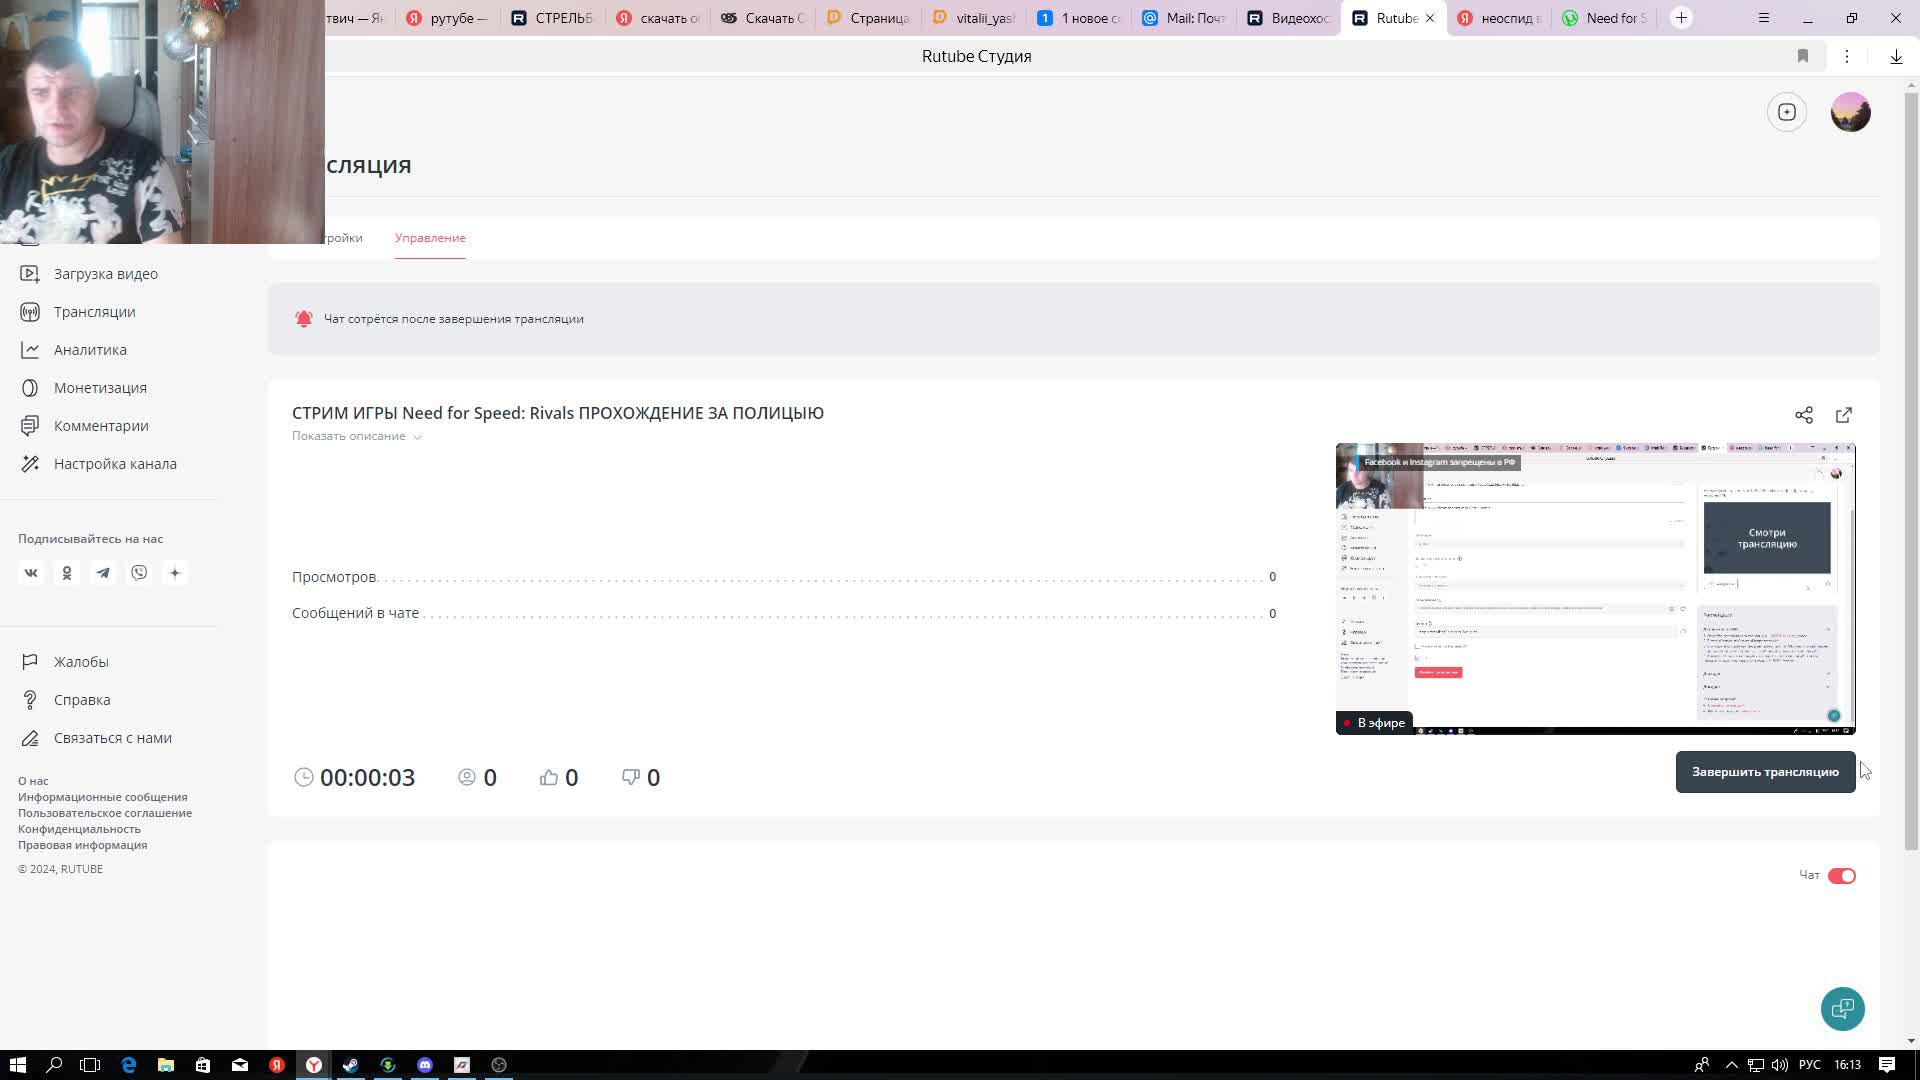Switch to the Управление tab

tap(430, 238)
